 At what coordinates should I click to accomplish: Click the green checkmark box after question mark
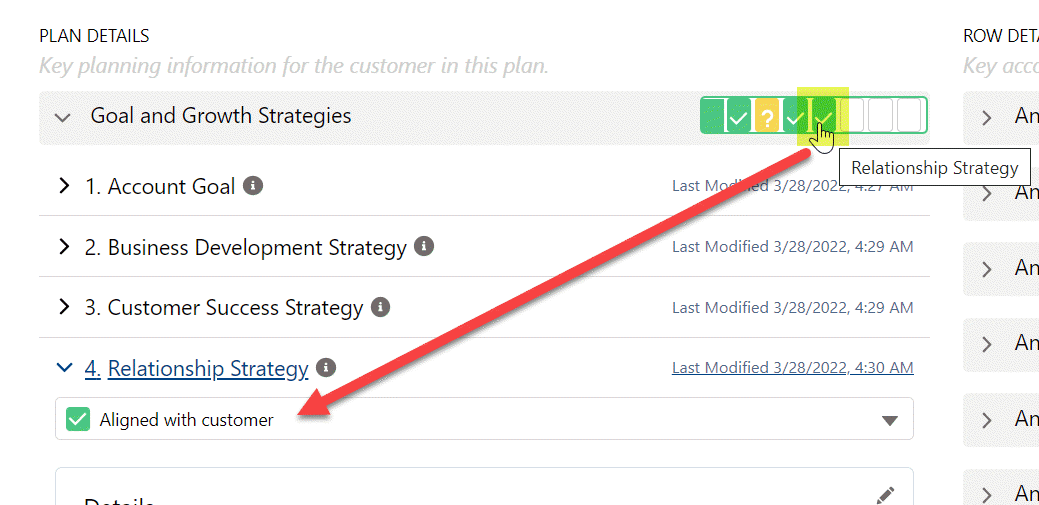point(795,115)
